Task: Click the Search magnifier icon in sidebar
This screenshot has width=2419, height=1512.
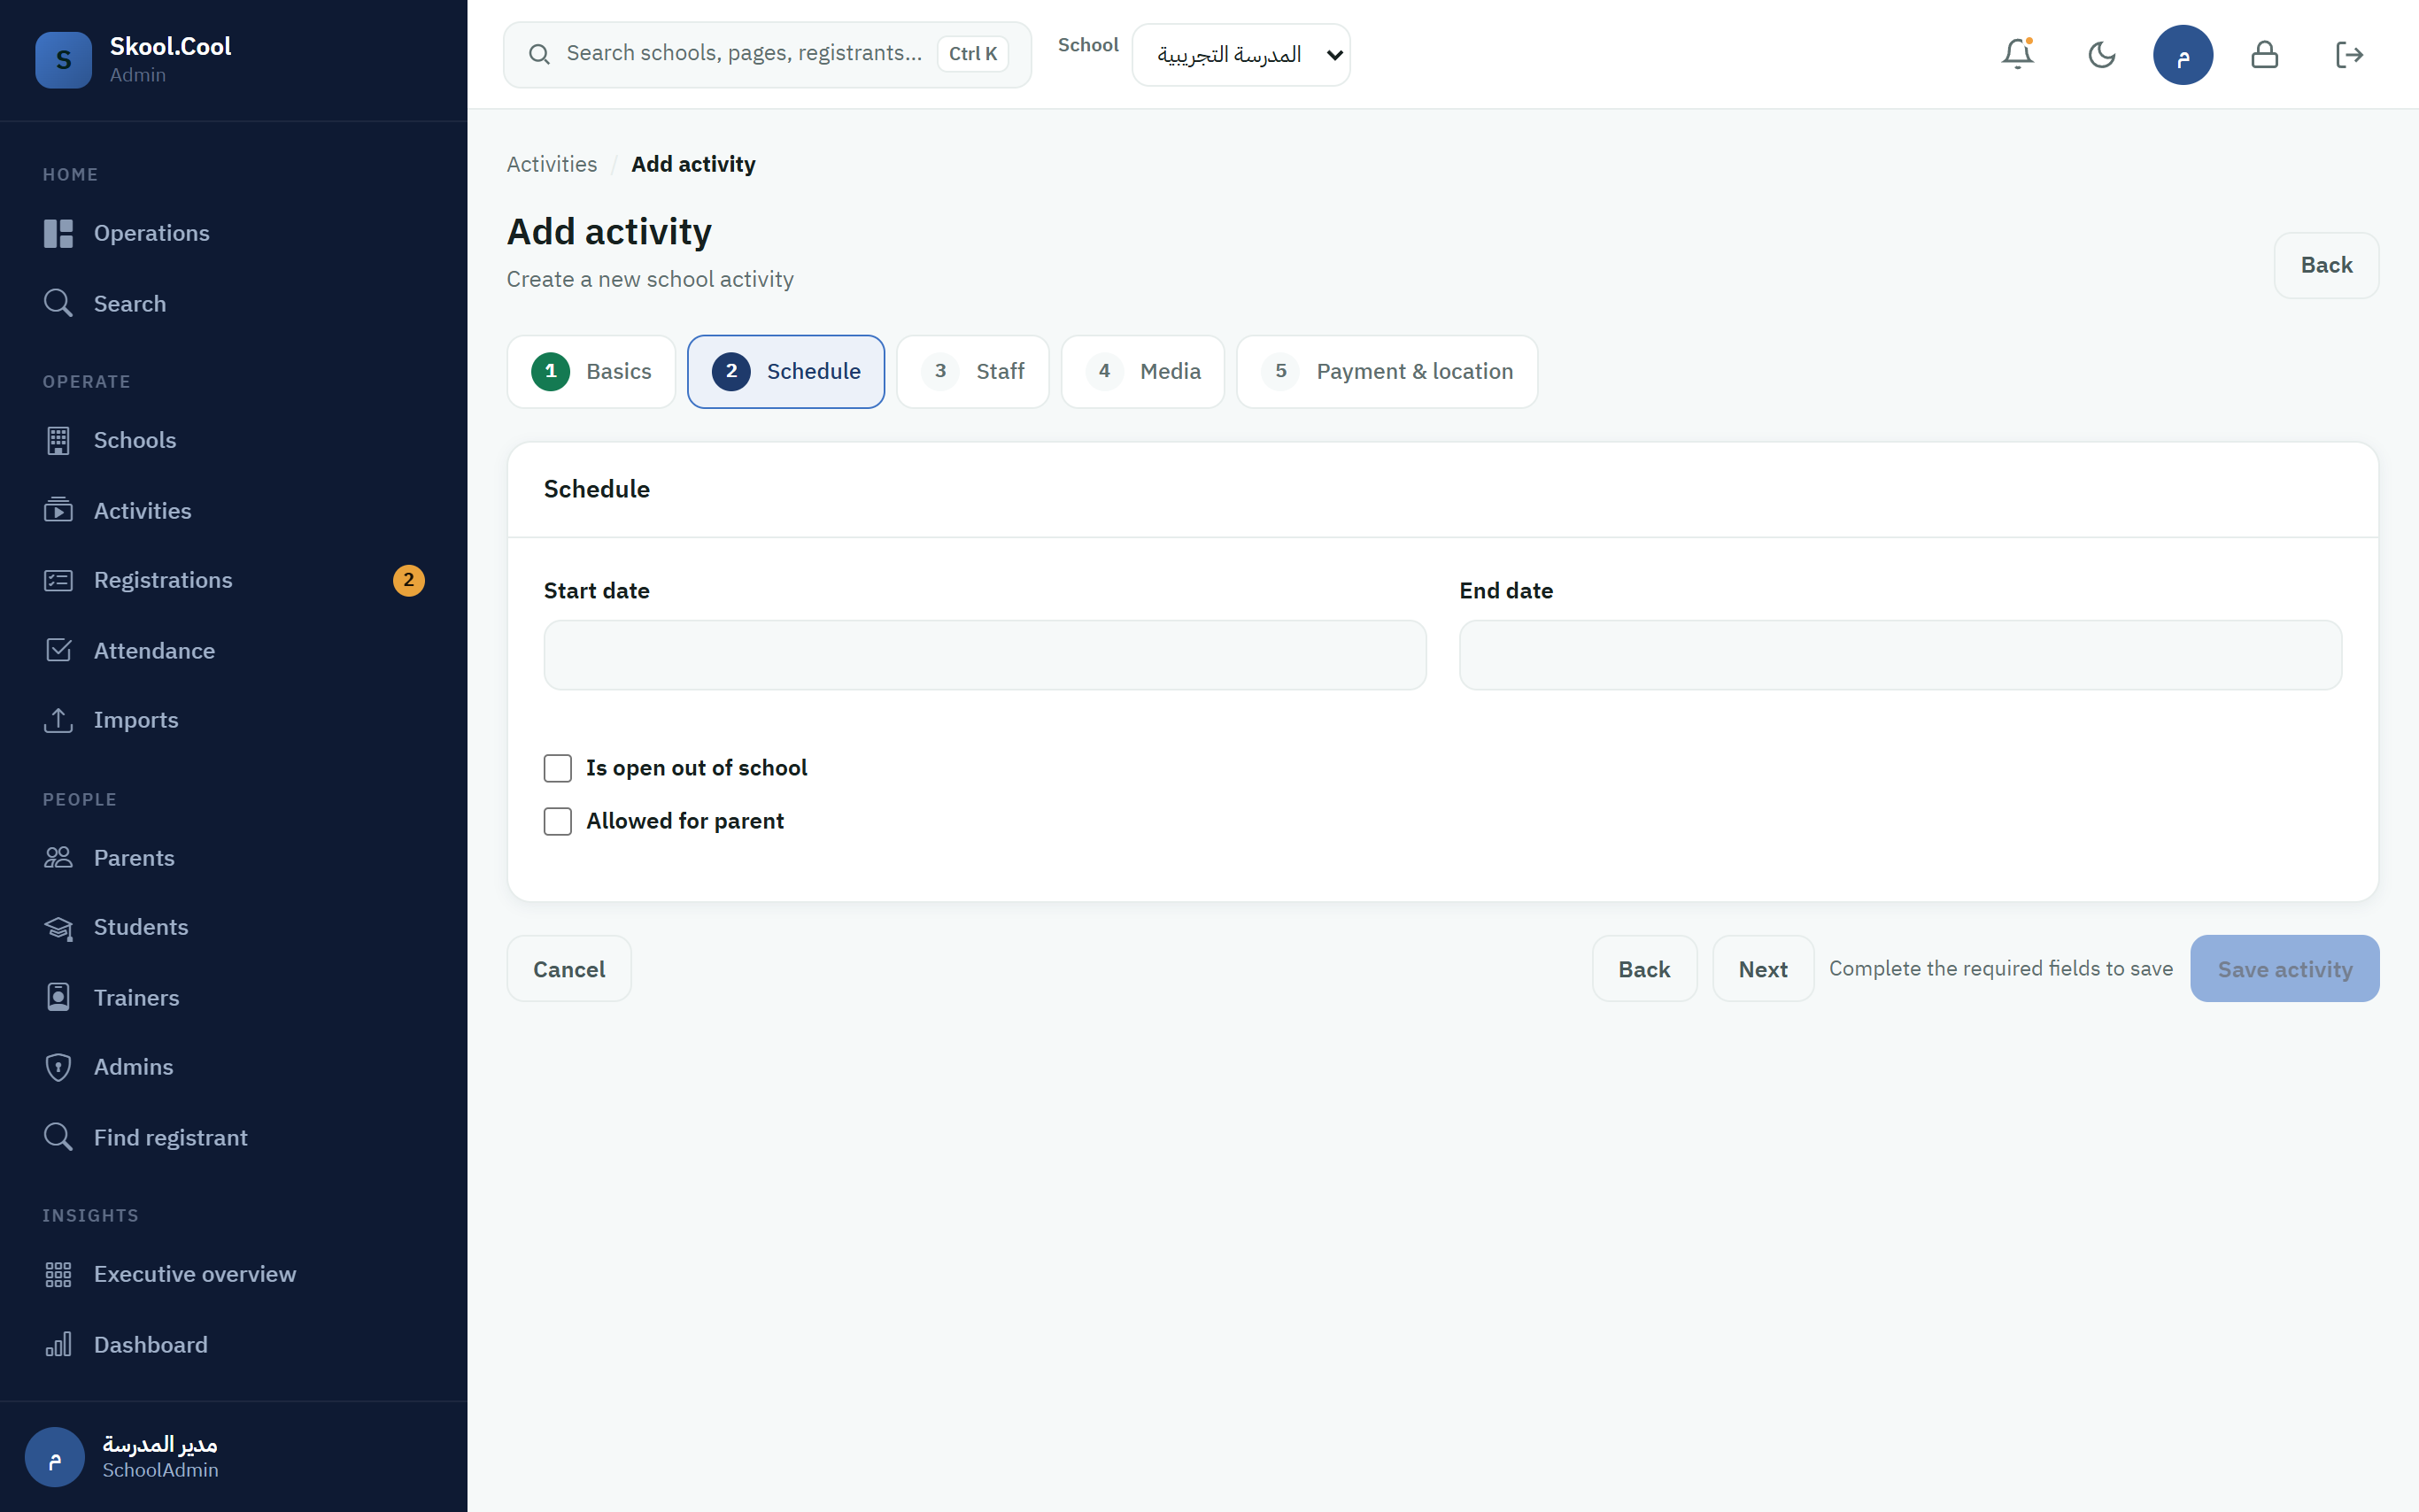Action: 58,303
